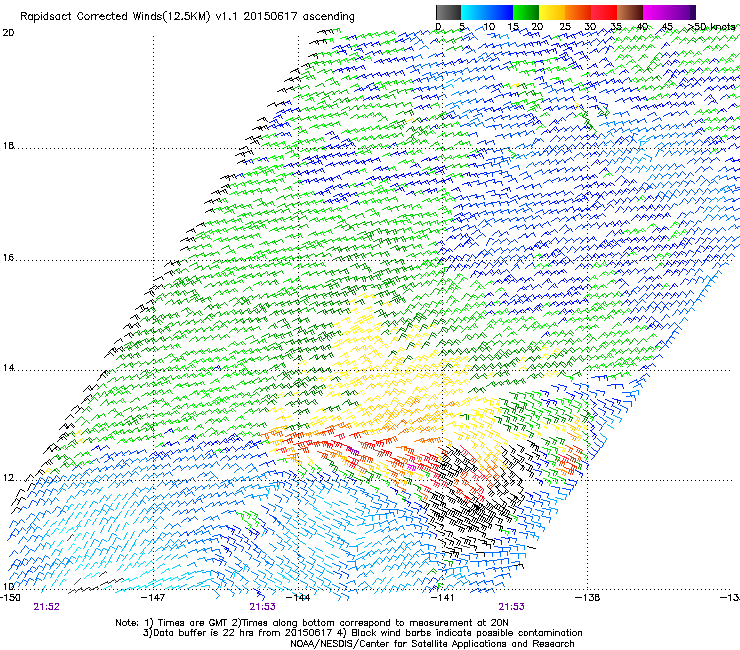This screenshot has height=650, width=740.
Task: Select the red 30-35 knots legend swatch
Action: [604, 12]
